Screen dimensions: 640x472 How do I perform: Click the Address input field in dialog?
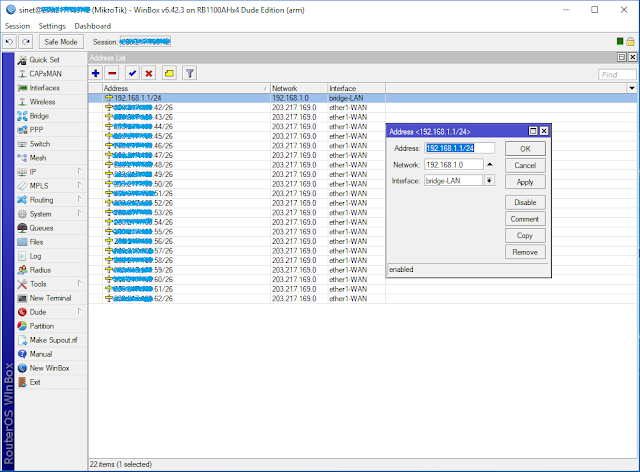coord(460,148)
